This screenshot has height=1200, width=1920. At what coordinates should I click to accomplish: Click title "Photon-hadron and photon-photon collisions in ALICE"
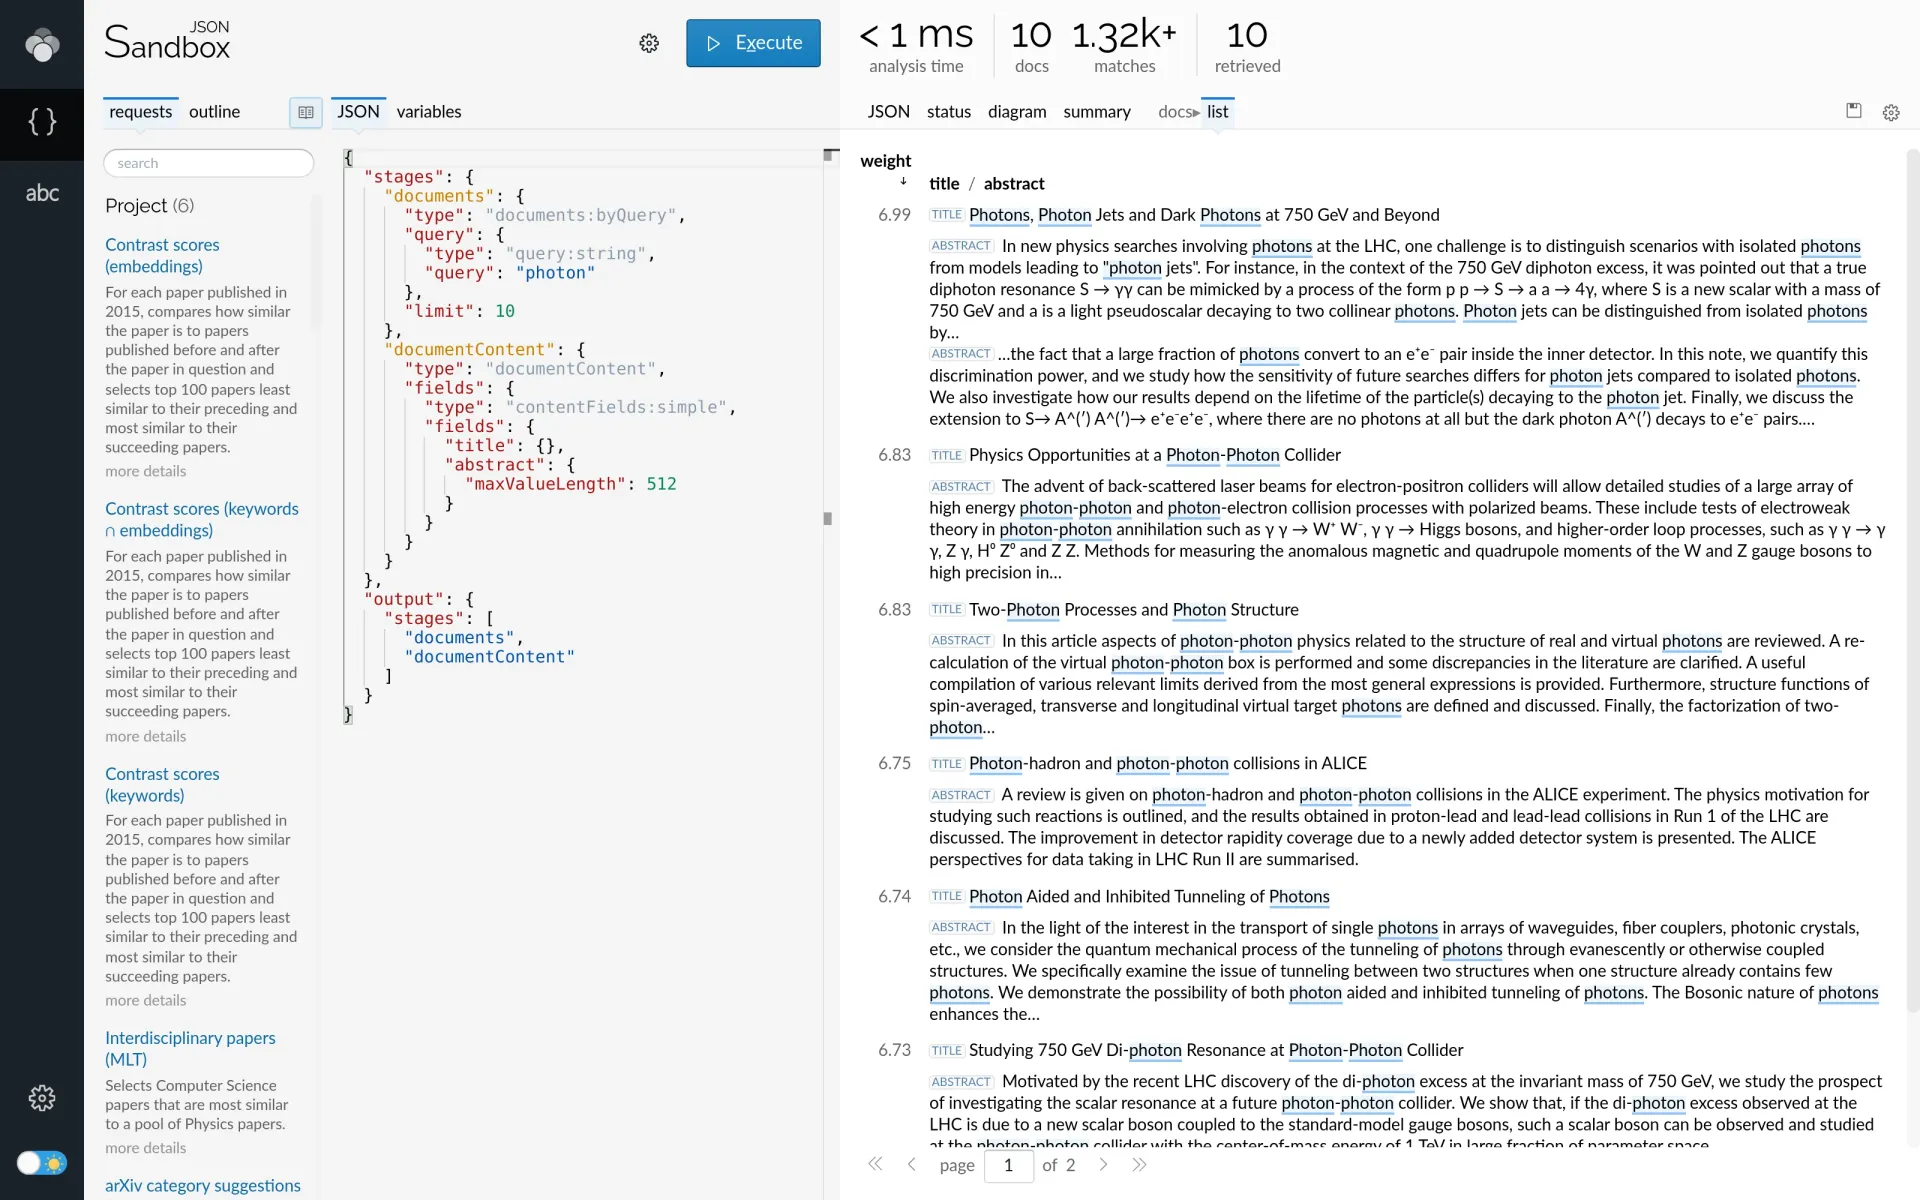pyautogui.click(x=1167, y=764)
